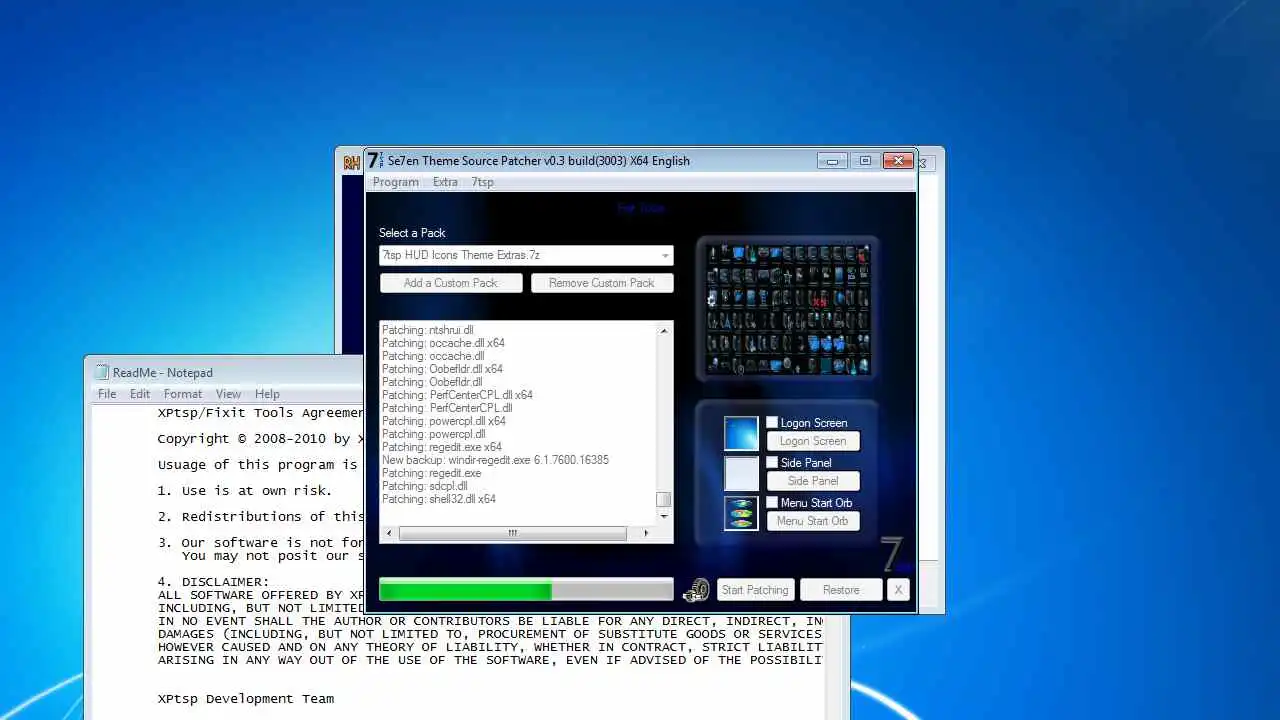The image size is (1280, 720).
Task: Click 'XPtsp Development Team' in Notepad
Action: 246,698
